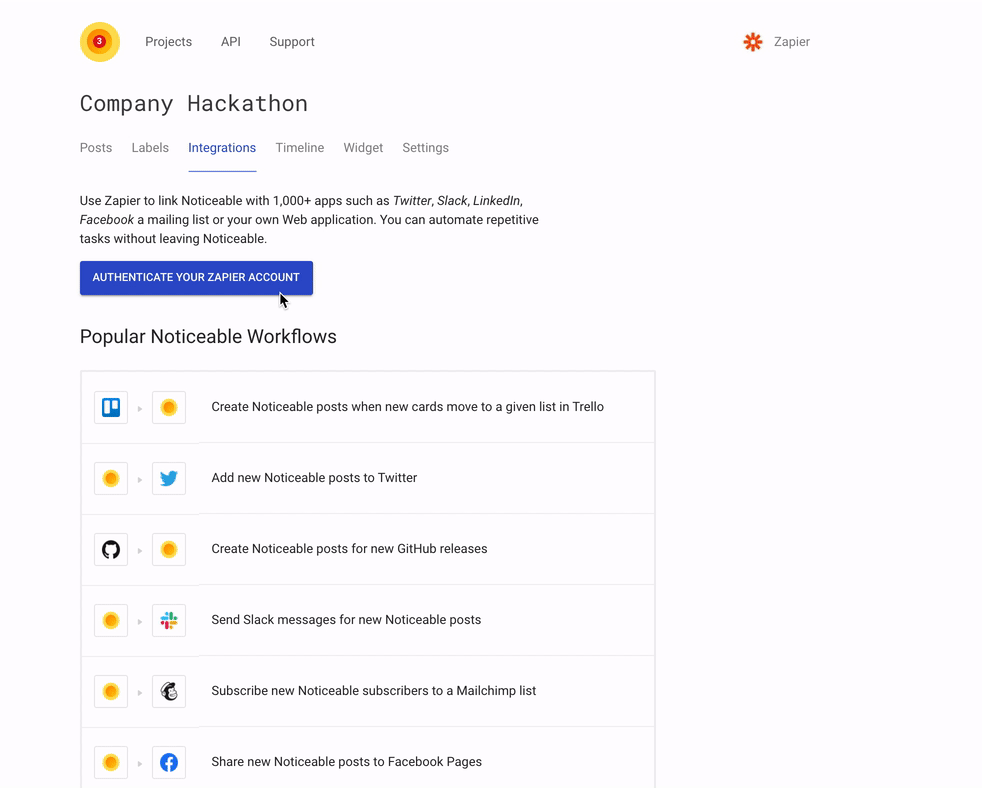Image resolution: width=982 pixels, height=788 pixels.
Task: Switch to the Widget tab
Action: click(363, 148)
